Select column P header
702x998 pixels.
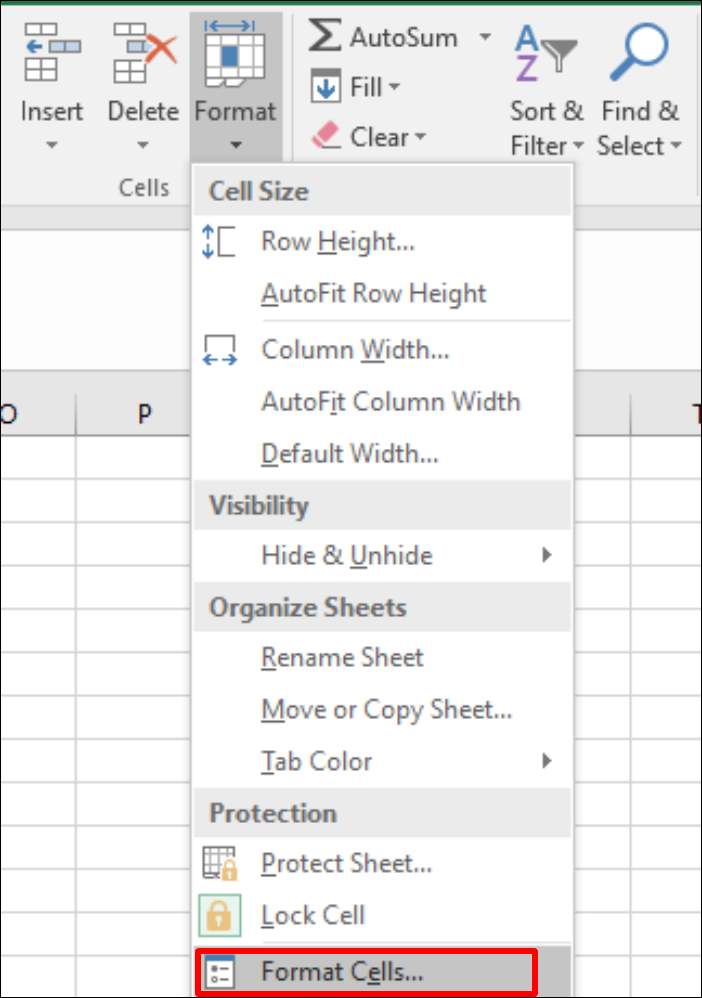pos(144,415)
